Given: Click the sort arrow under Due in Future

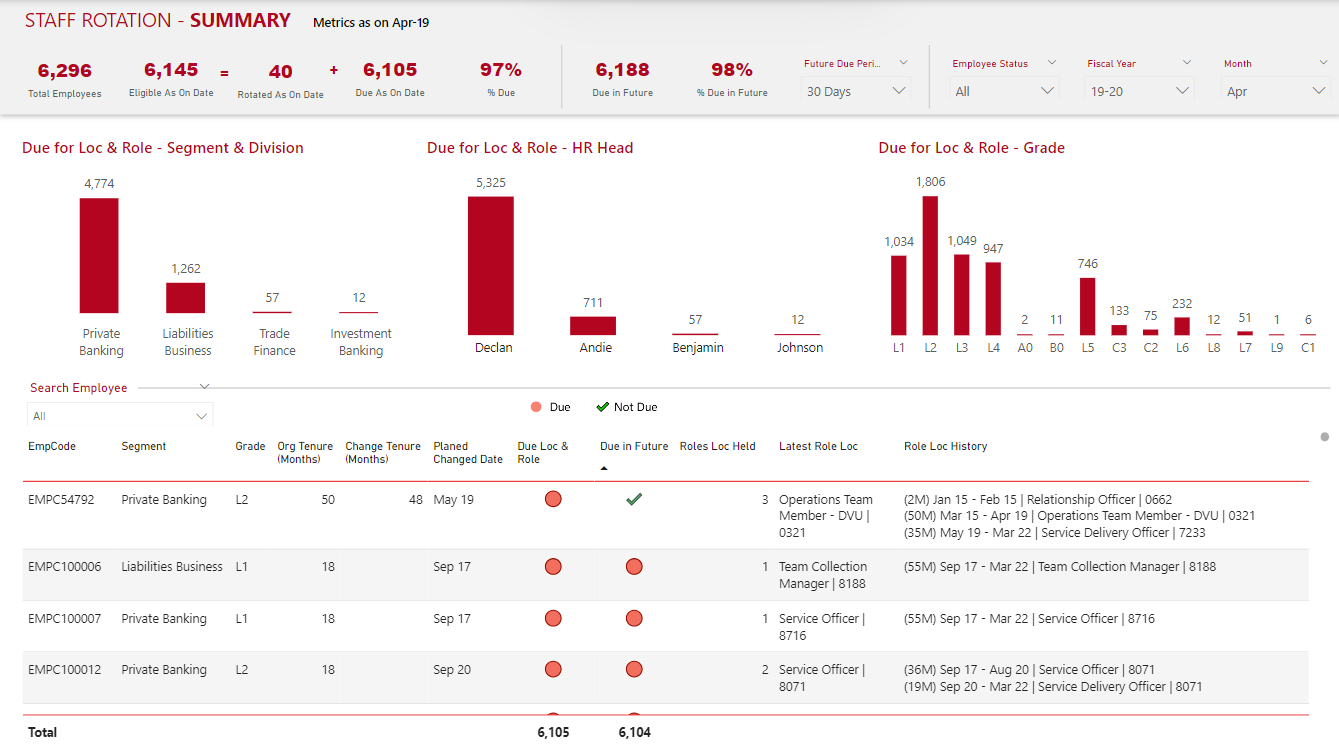Looking at the screenshot, I should 603,468.
